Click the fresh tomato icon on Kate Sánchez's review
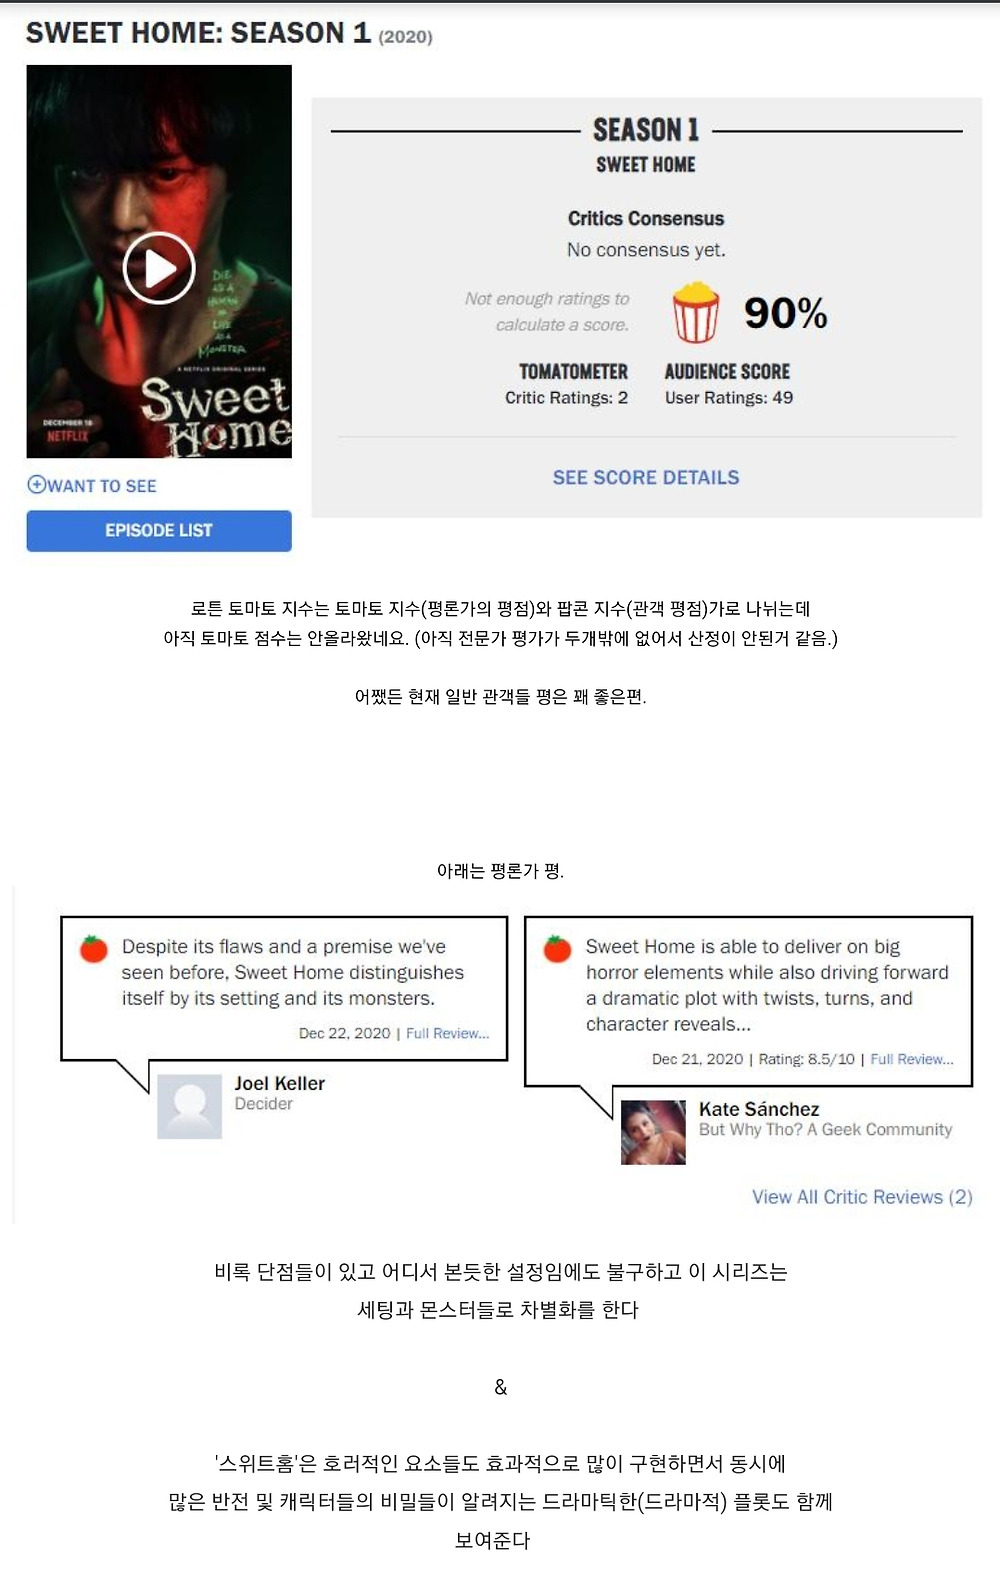Screen dimensions: 1000x1592 coord(557,947)
